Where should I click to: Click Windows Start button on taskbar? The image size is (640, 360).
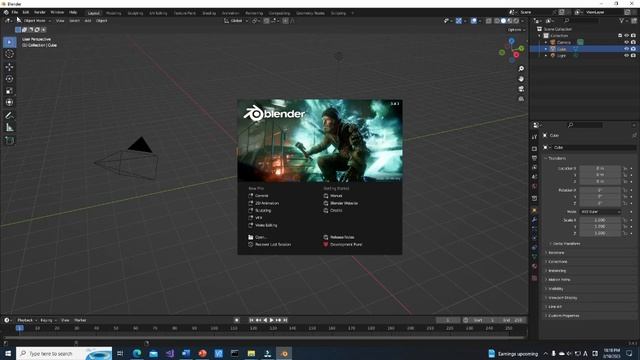coord(8,353)
